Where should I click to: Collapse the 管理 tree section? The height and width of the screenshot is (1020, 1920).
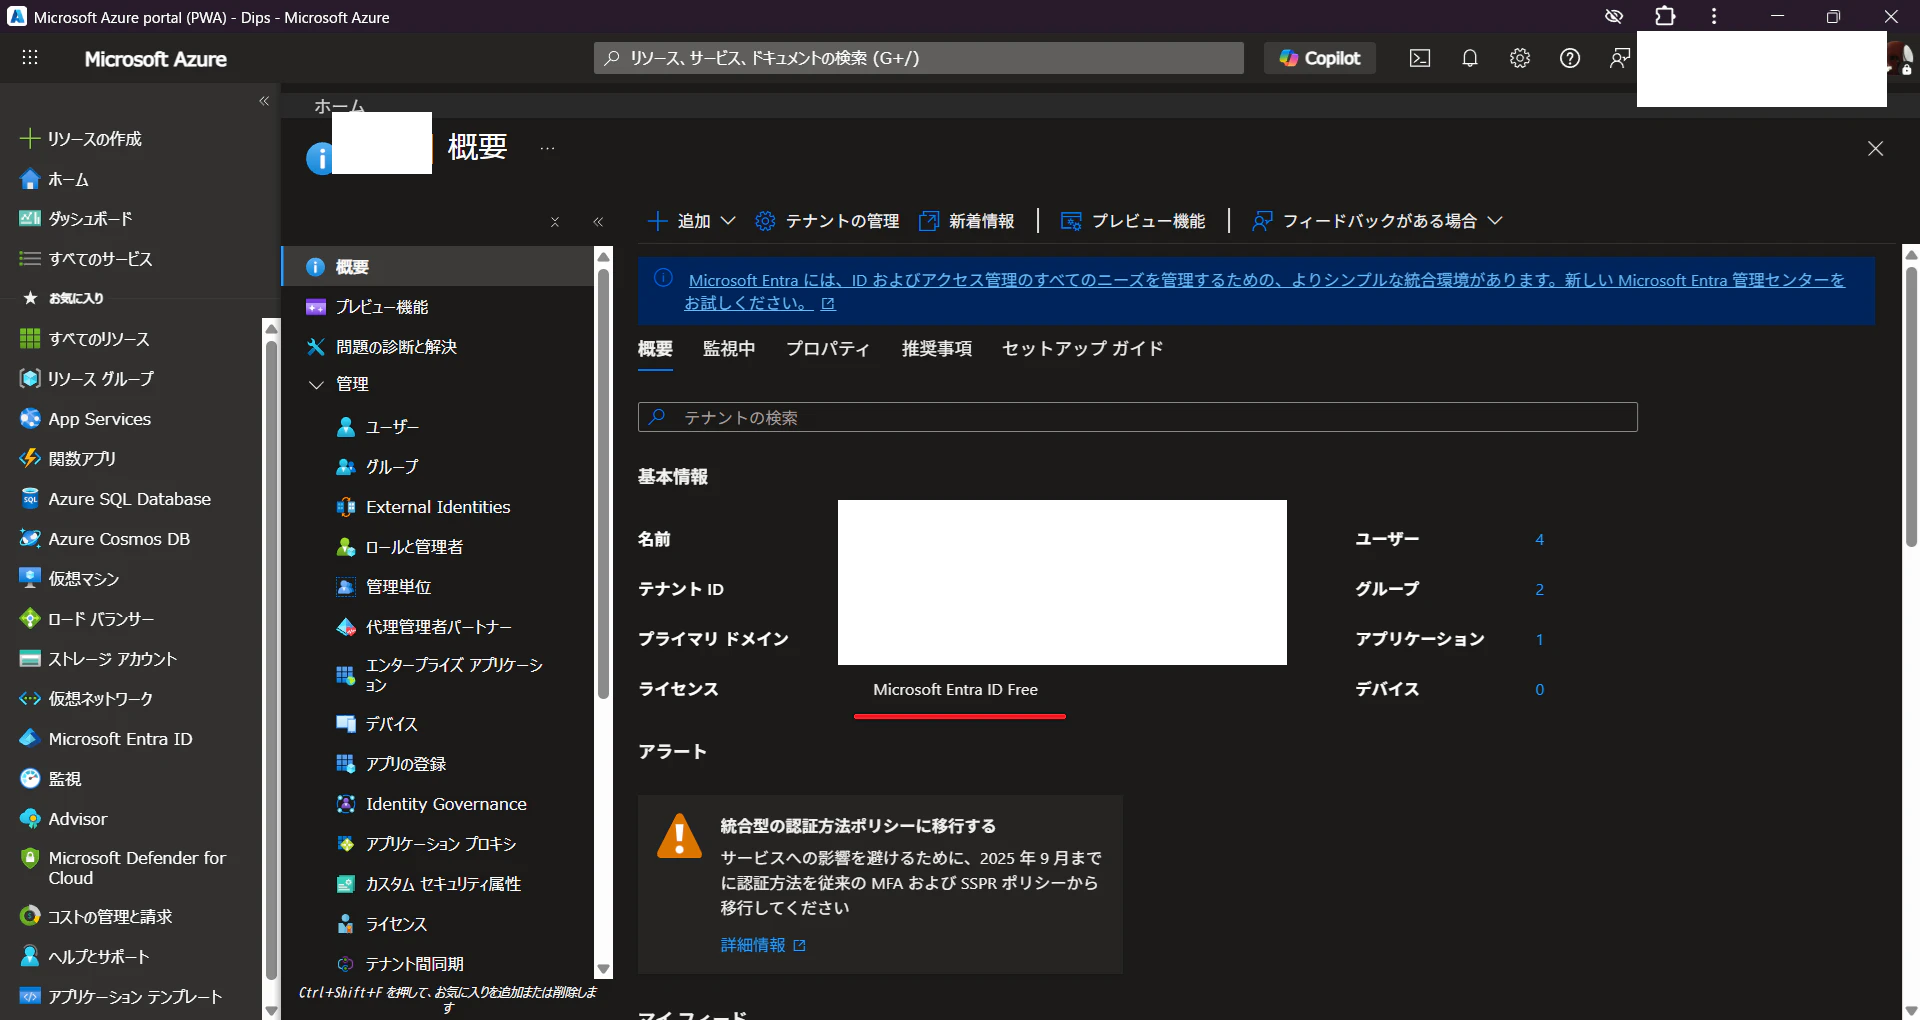pos(316,384)
